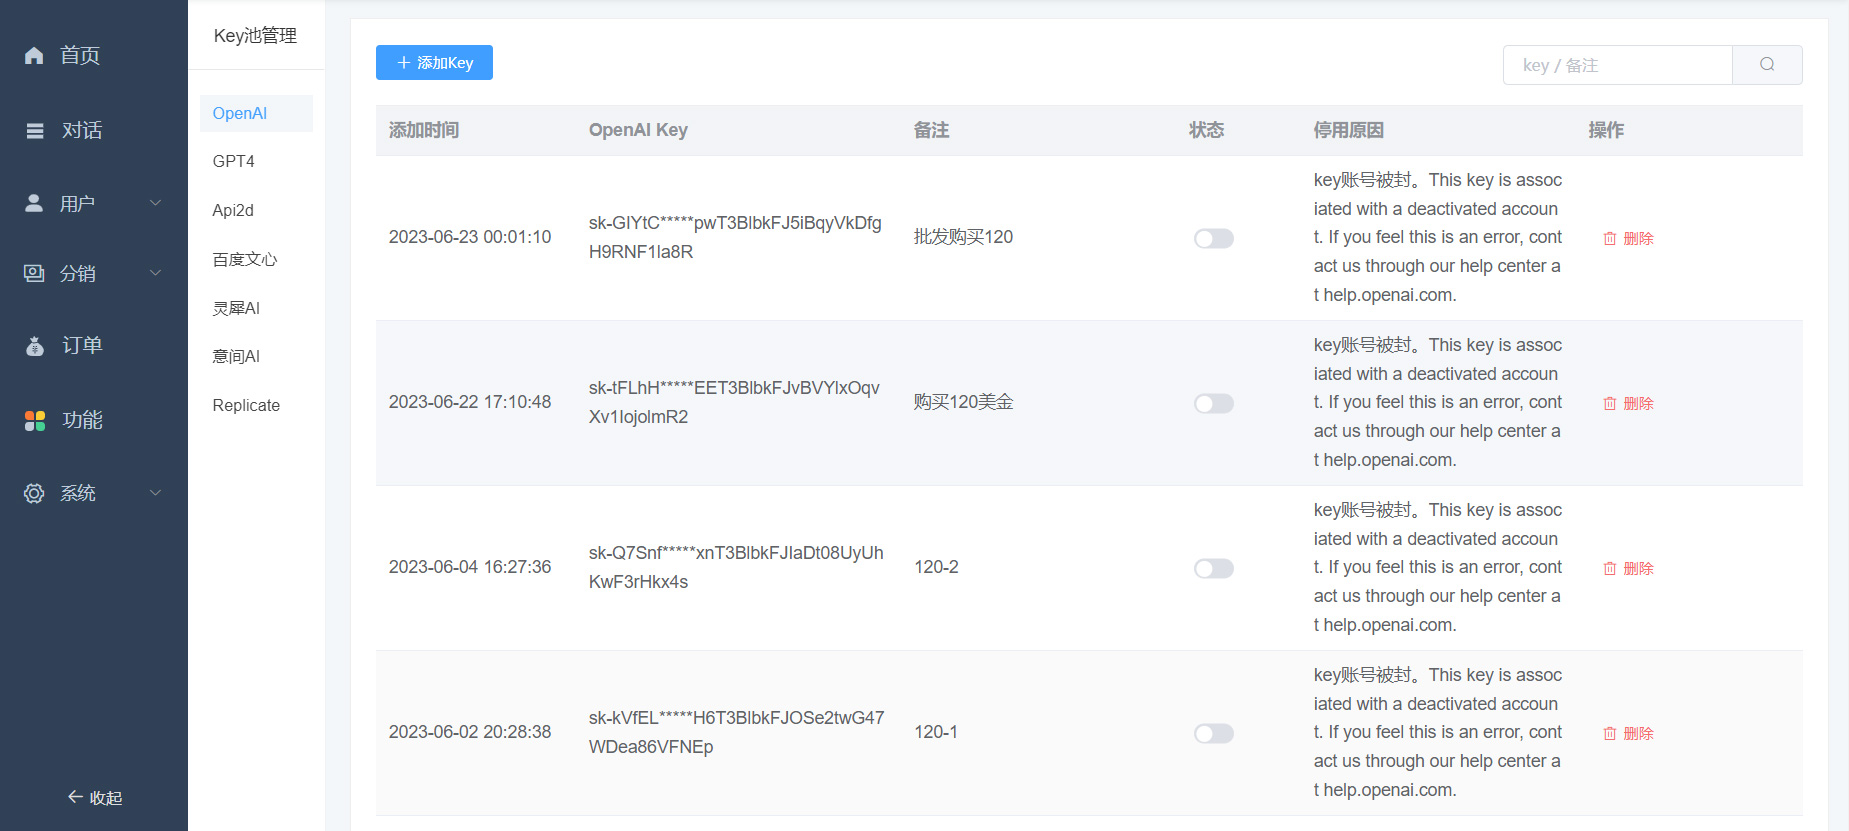Focus the key / 备注 search field
Screen dimensions: 1849x831
pyautogui.click(x=1617, y=65)
